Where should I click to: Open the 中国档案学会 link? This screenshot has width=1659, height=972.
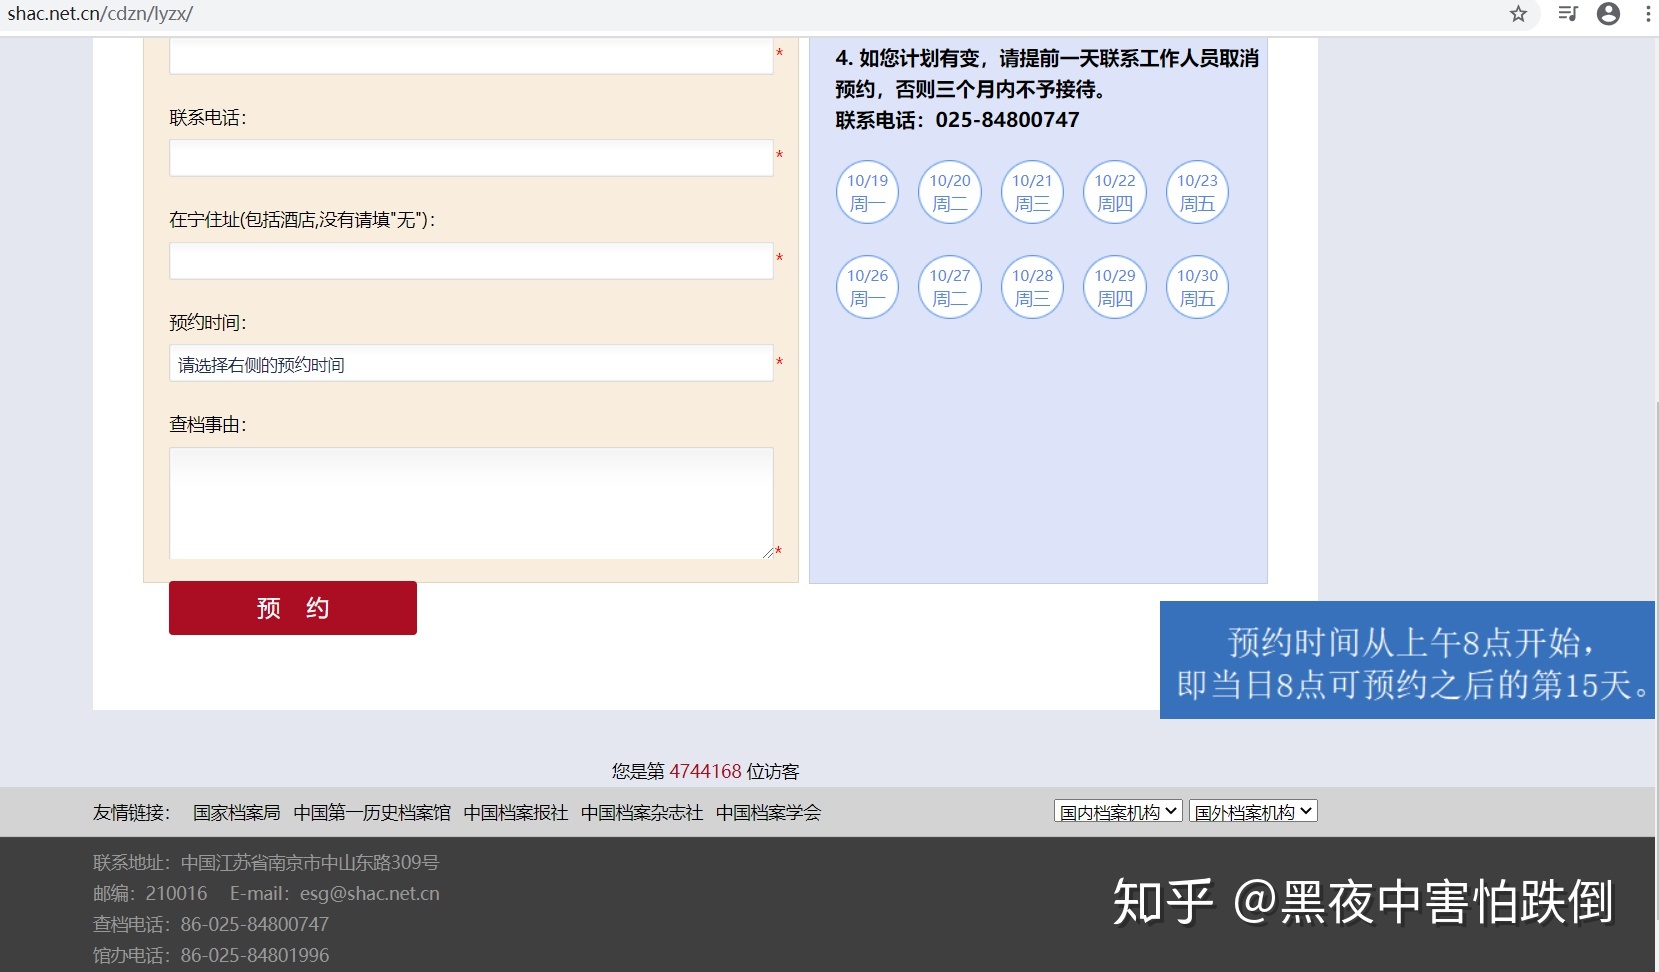(768, 813)
